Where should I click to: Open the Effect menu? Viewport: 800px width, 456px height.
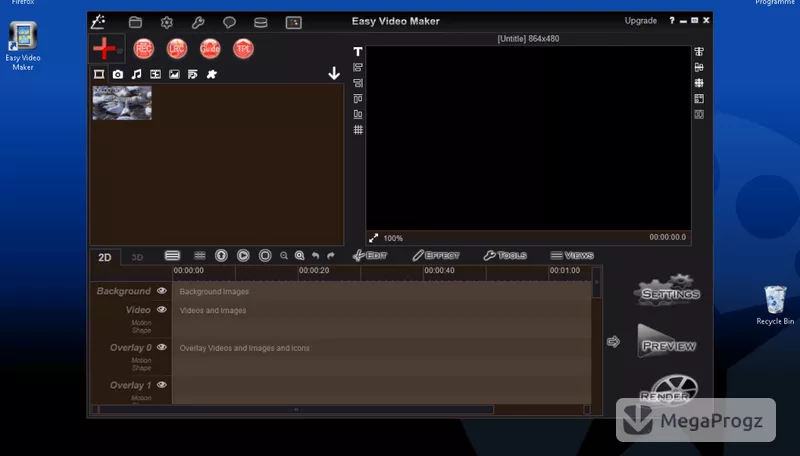coord(436,256)
